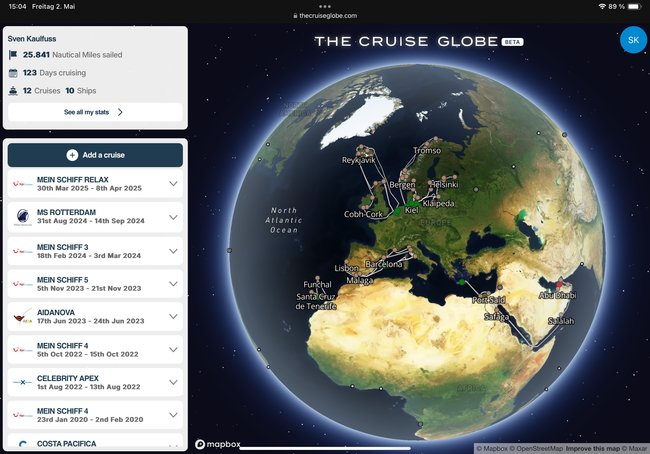Click the Costa logo on Costa Pacifica
The width and height of the screenshot is (650, 454).
tap(22, 444)
